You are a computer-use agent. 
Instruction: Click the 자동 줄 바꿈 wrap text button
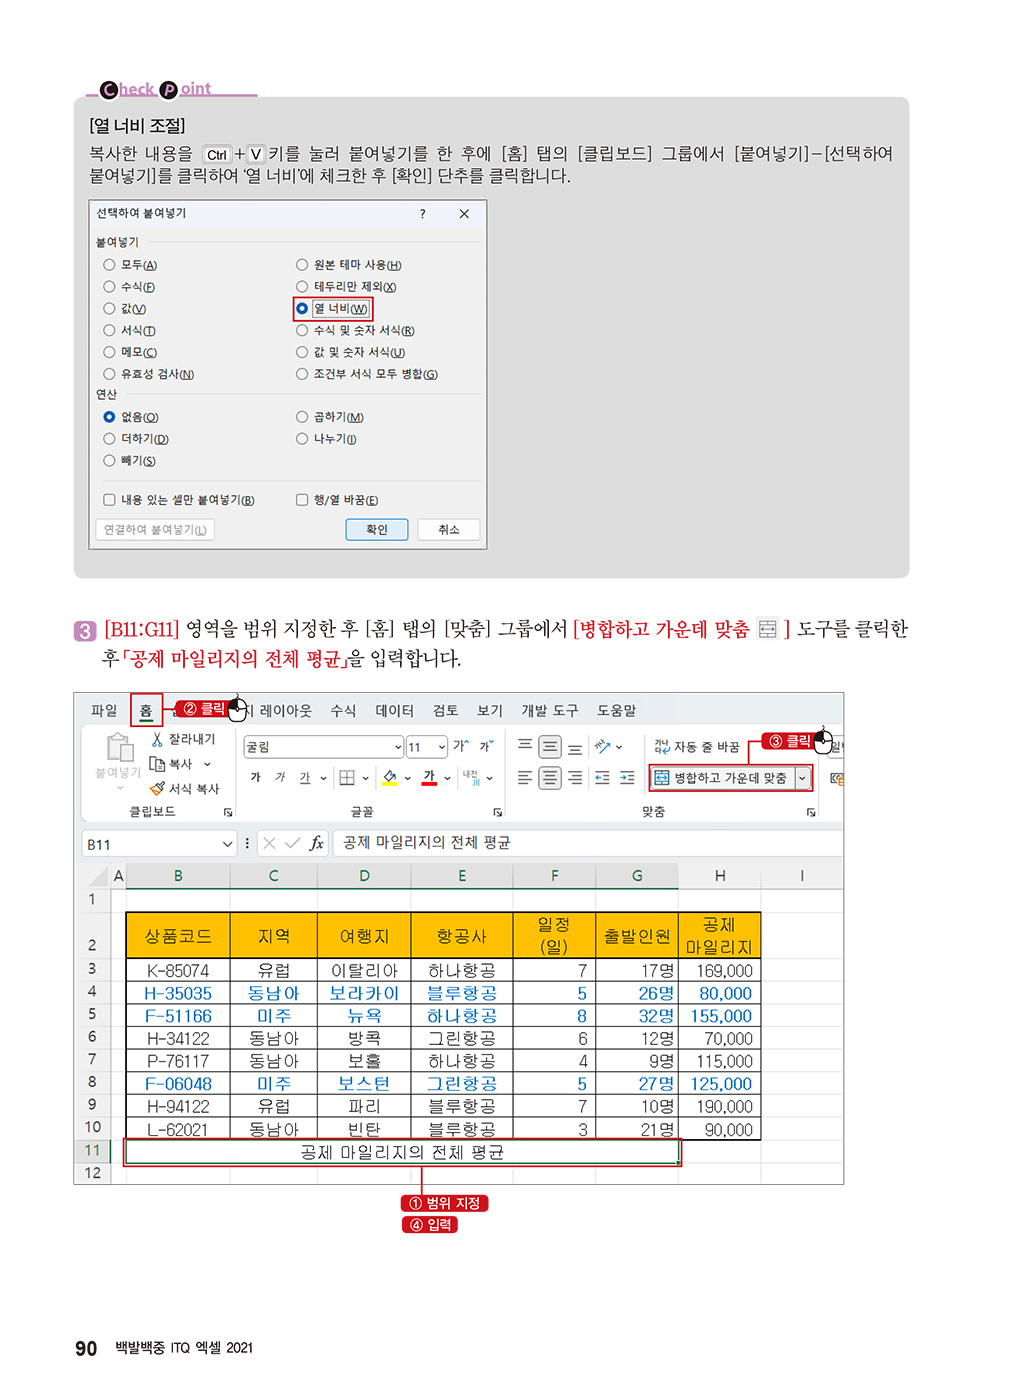697,747
